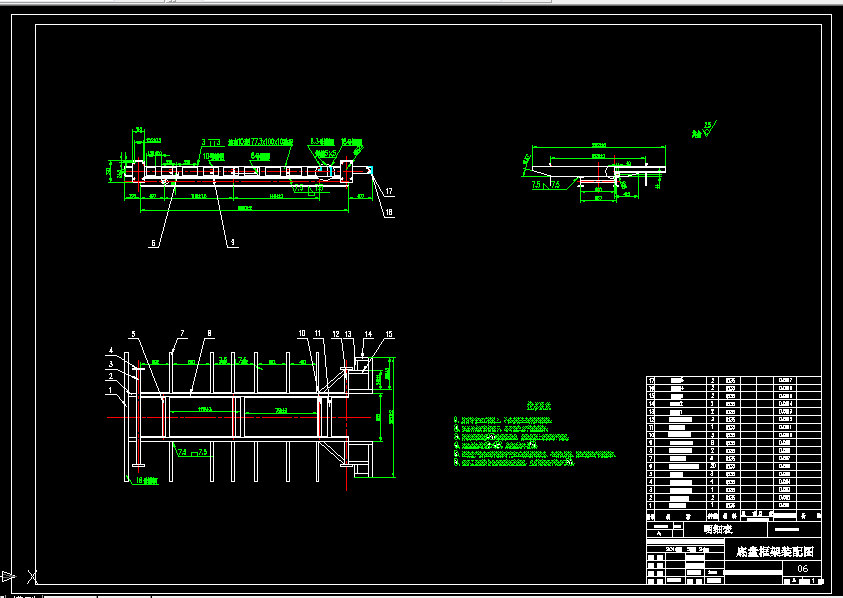
Task: Click balloon label 3 in the plan view
Action: pyautogui.click(x=111, y=364)
